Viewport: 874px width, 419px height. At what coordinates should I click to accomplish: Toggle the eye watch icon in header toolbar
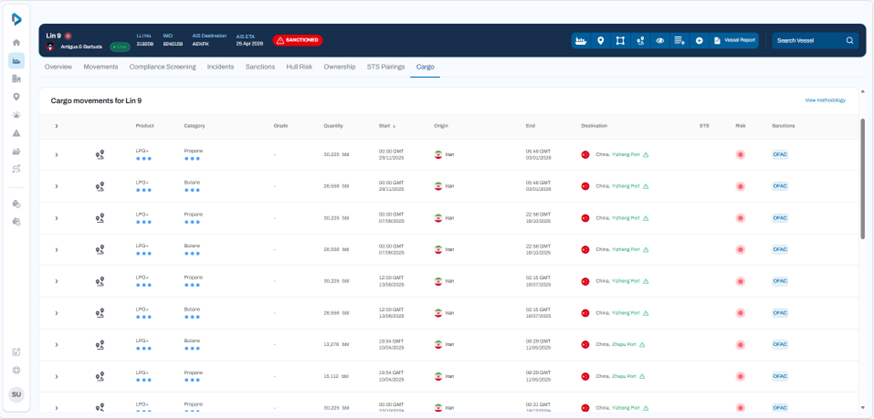pyautogui.click(x=660, y=41)
